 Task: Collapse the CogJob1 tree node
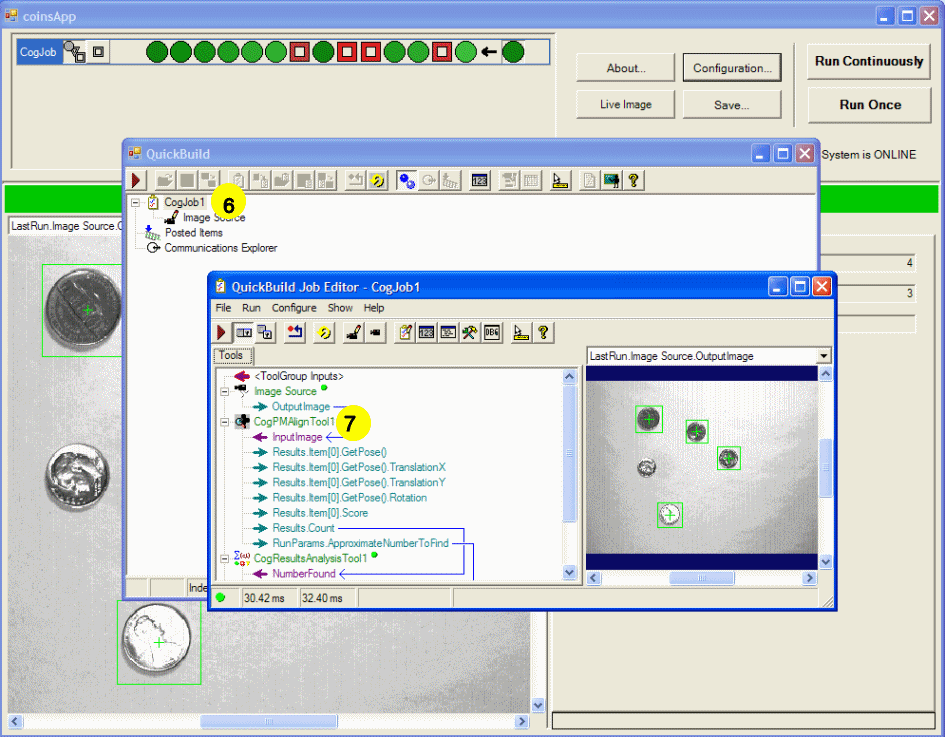pyautogui.click(x=136, y=202)
